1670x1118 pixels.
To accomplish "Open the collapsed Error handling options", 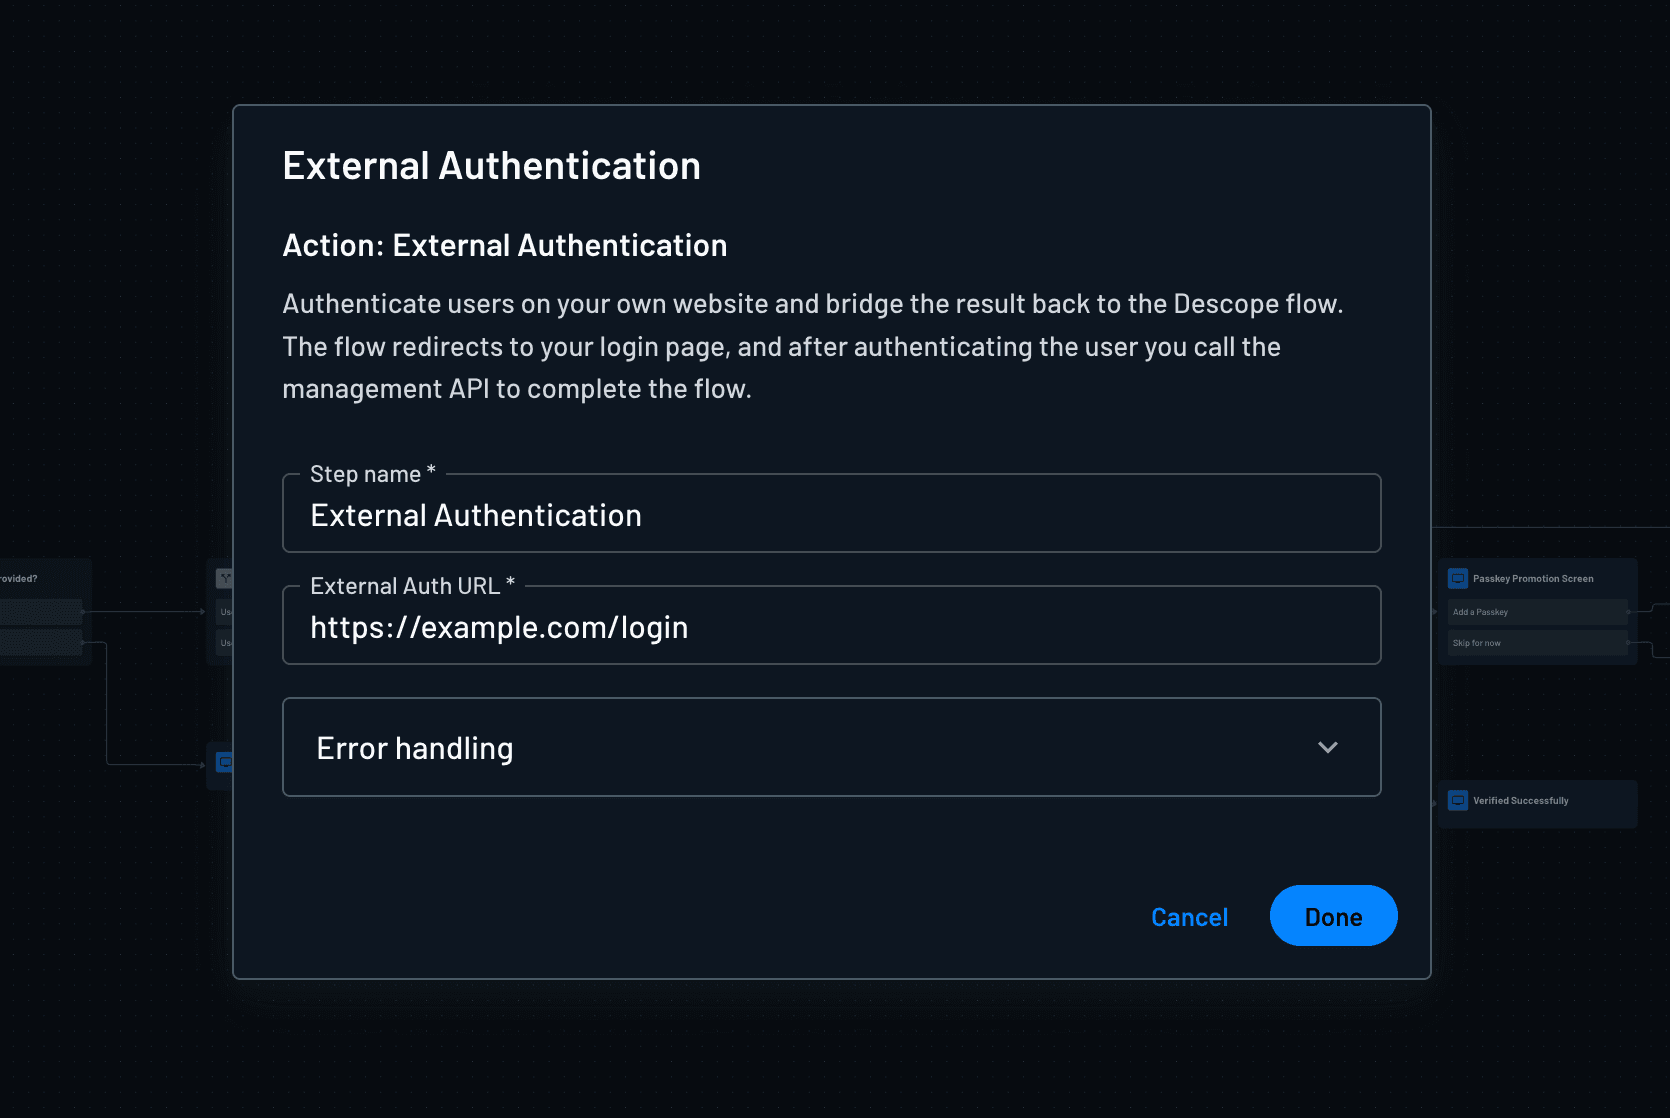I will click(x=831, y=747).
